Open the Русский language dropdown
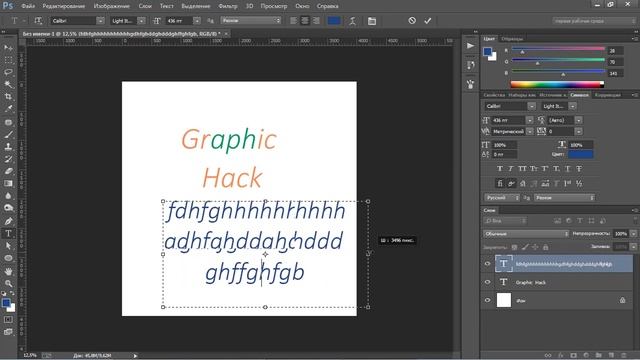 [x=502, y=198]
